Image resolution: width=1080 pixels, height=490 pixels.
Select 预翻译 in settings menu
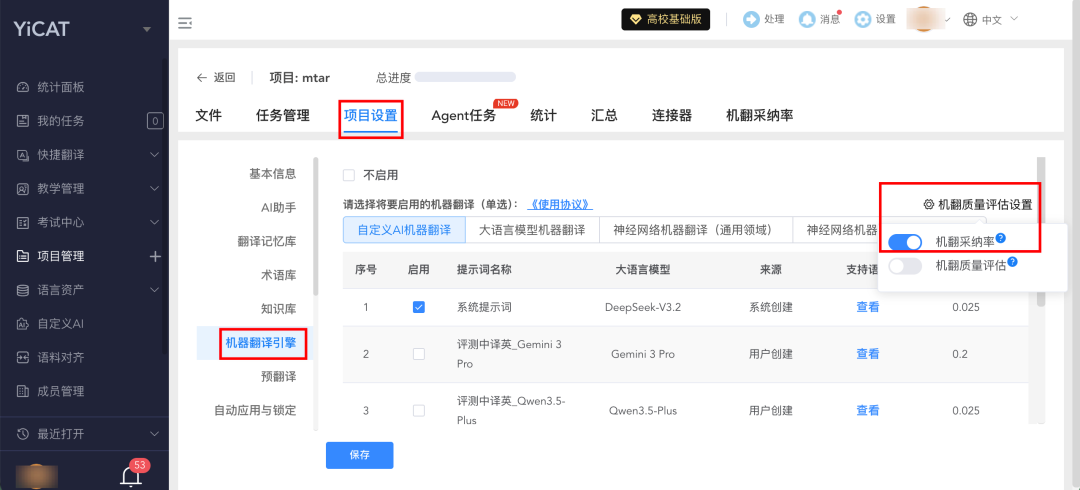click(278, 377)
